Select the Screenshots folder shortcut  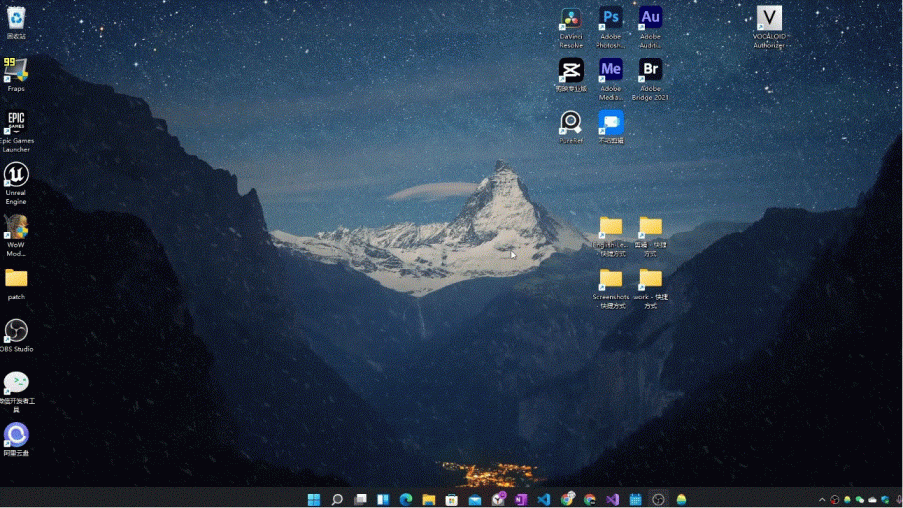(611, 279)
